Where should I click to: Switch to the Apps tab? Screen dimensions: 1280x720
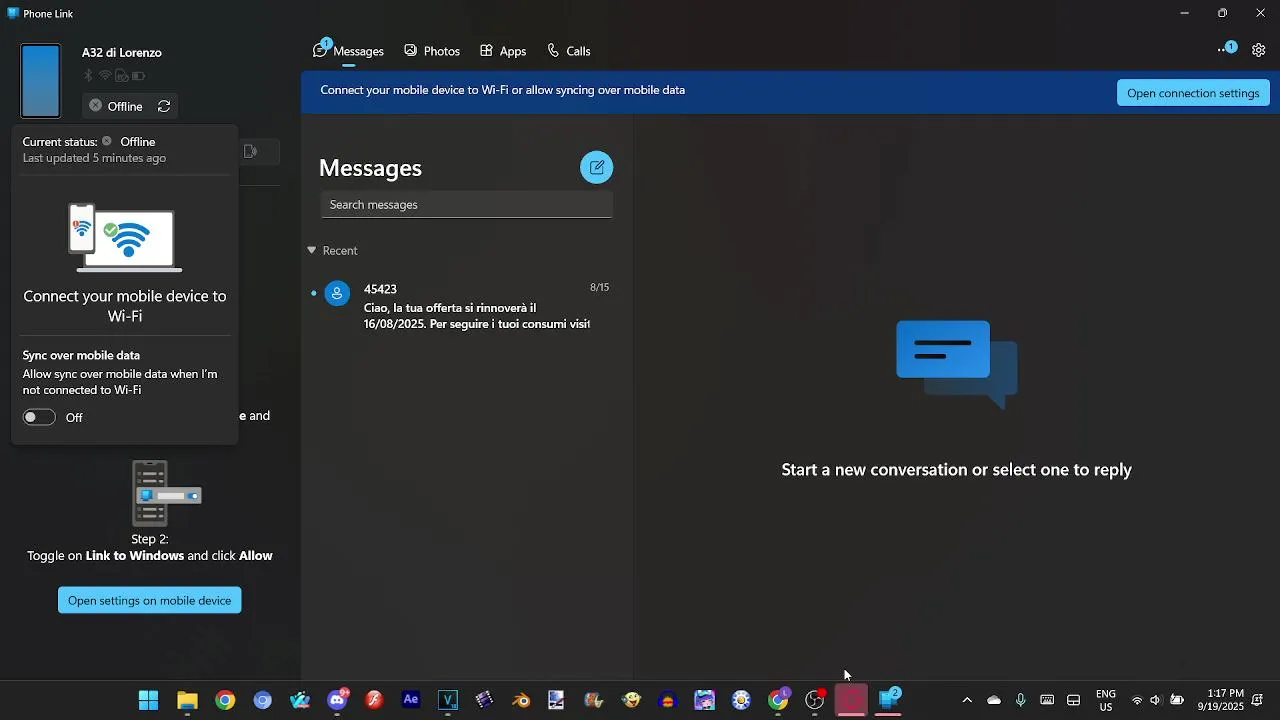pos(503,51)
